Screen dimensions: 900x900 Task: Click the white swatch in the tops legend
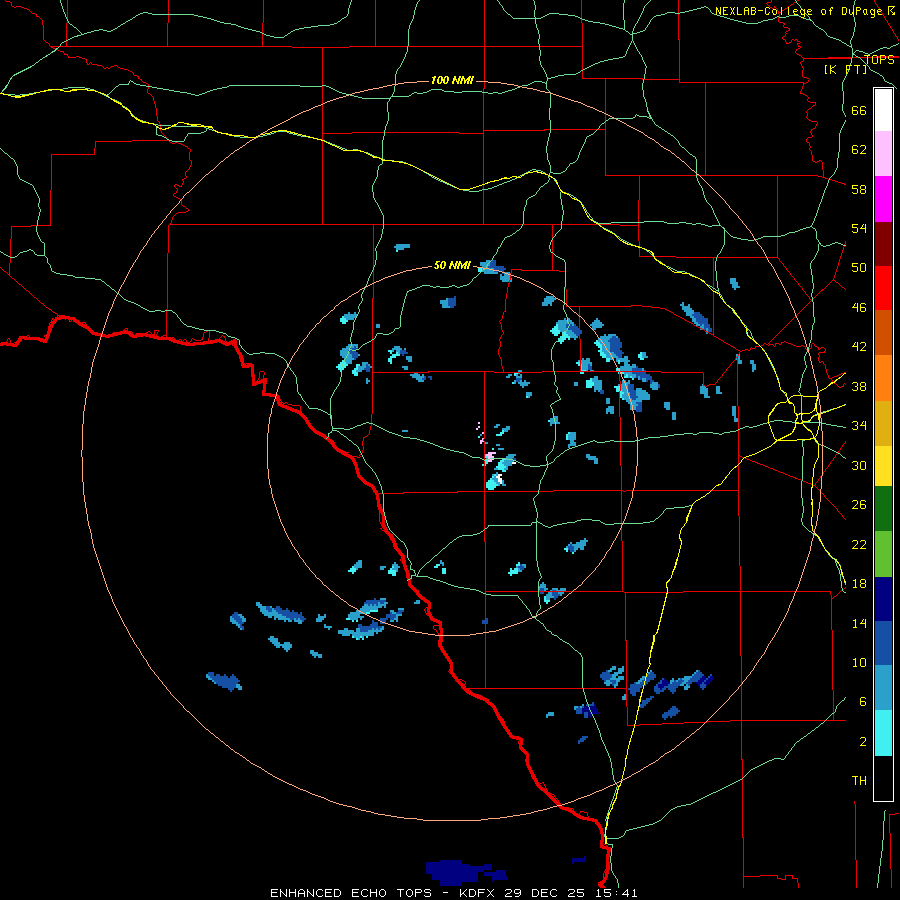point(883,110)
